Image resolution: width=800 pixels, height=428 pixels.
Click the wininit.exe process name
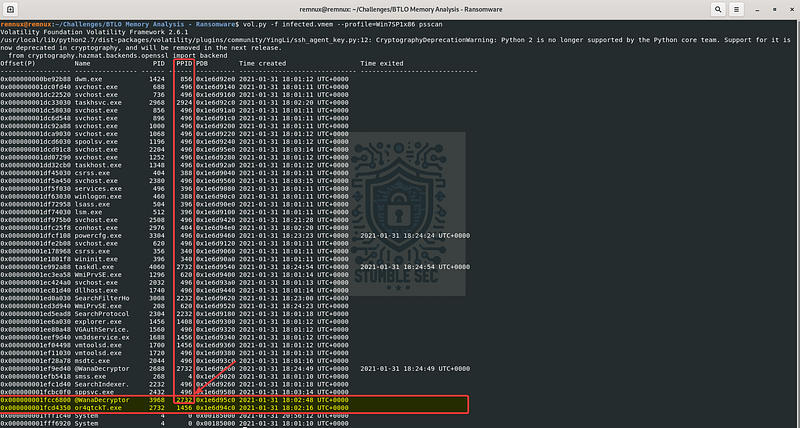[x=96, y=259]
